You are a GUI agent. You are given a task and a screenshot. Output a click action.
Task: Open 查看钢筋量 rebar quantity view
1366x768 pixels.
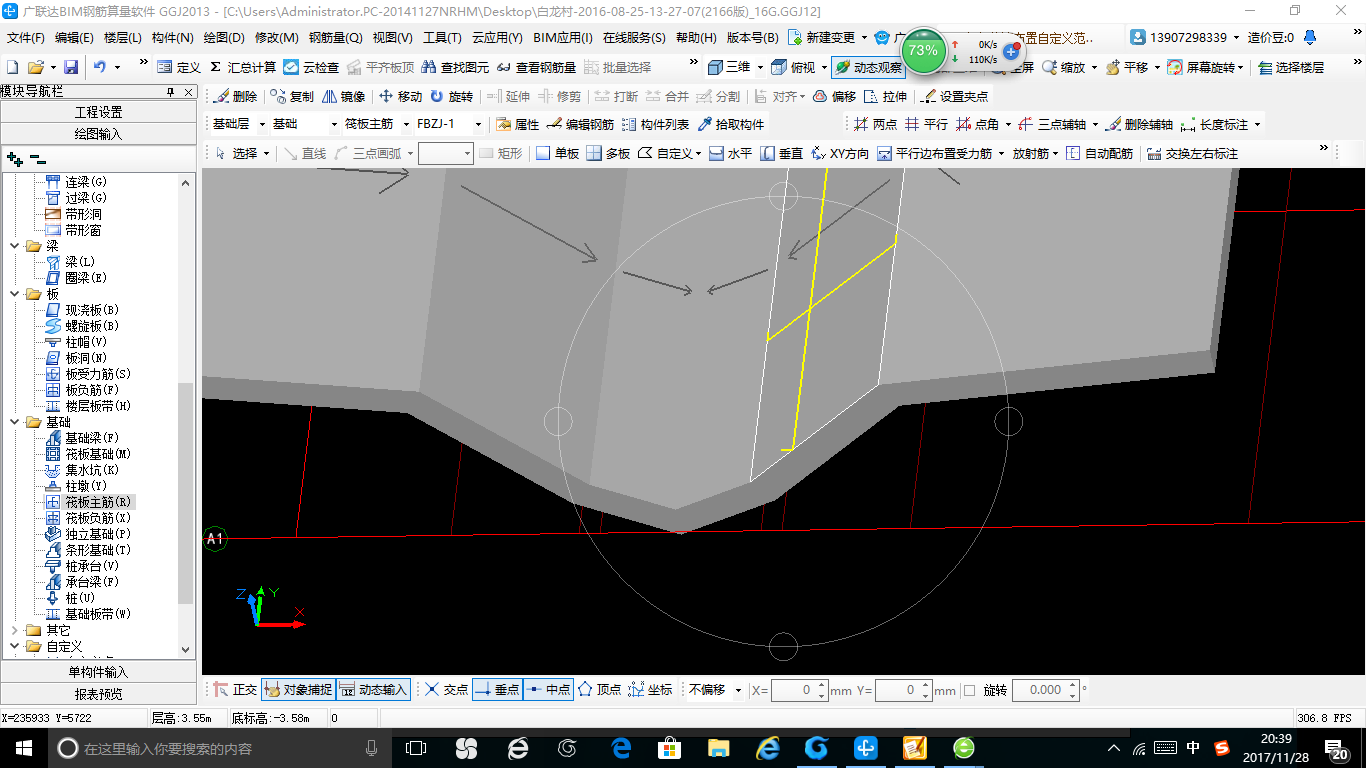pos(537,67)
